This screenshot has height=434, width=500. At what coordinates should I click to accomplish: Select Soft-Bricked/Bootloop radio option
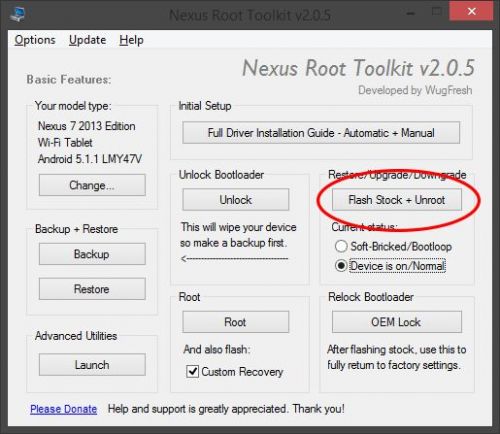[393, 246]
